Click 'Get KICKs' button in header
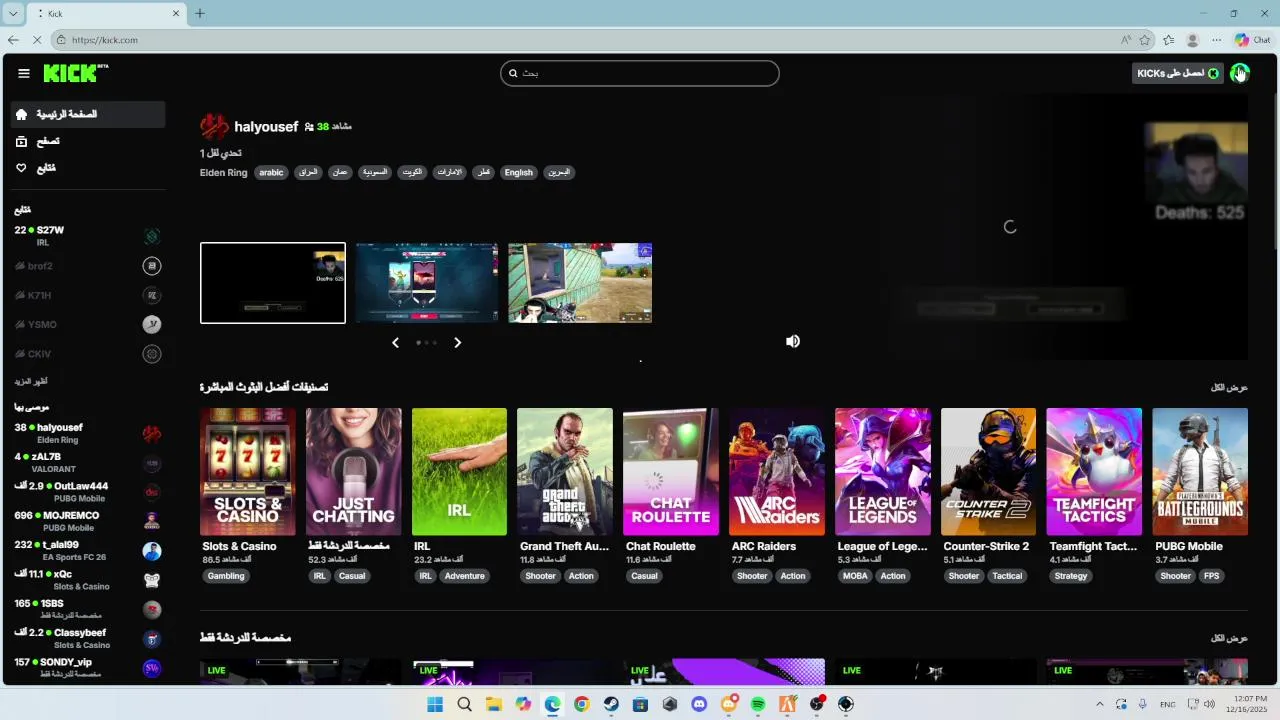 (x=1178, y=73)
